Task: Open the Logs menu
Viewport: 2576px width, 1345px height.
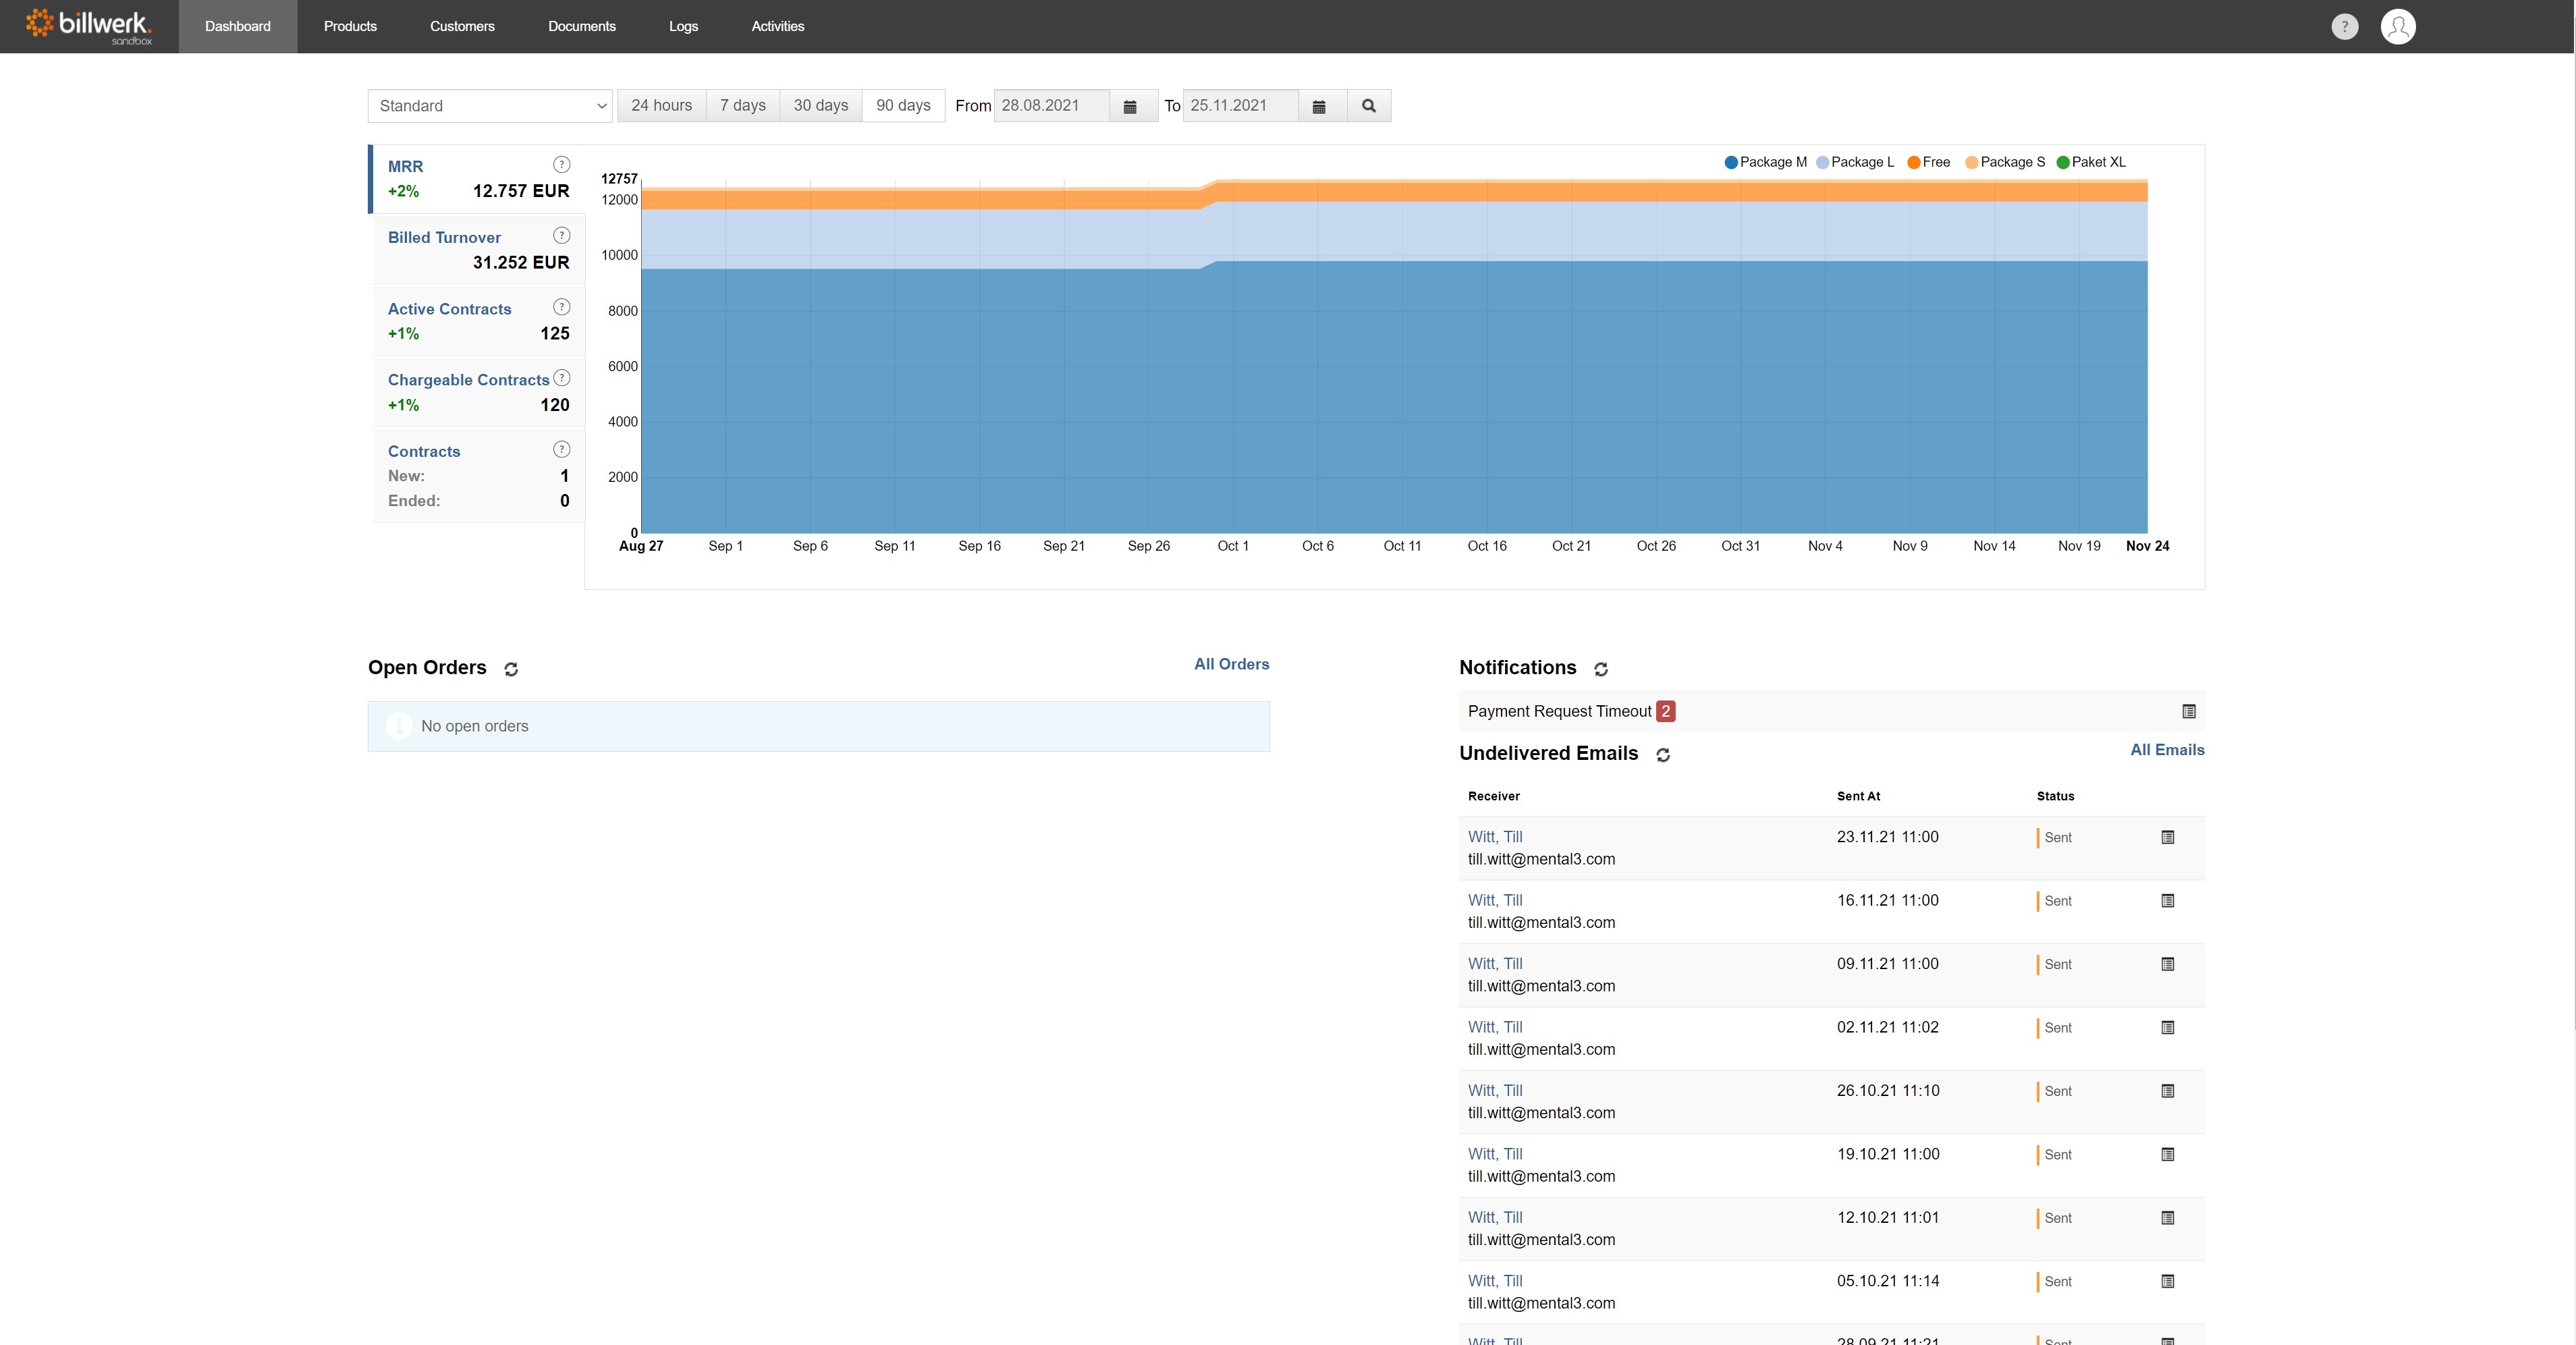Action: pos(684,26)
